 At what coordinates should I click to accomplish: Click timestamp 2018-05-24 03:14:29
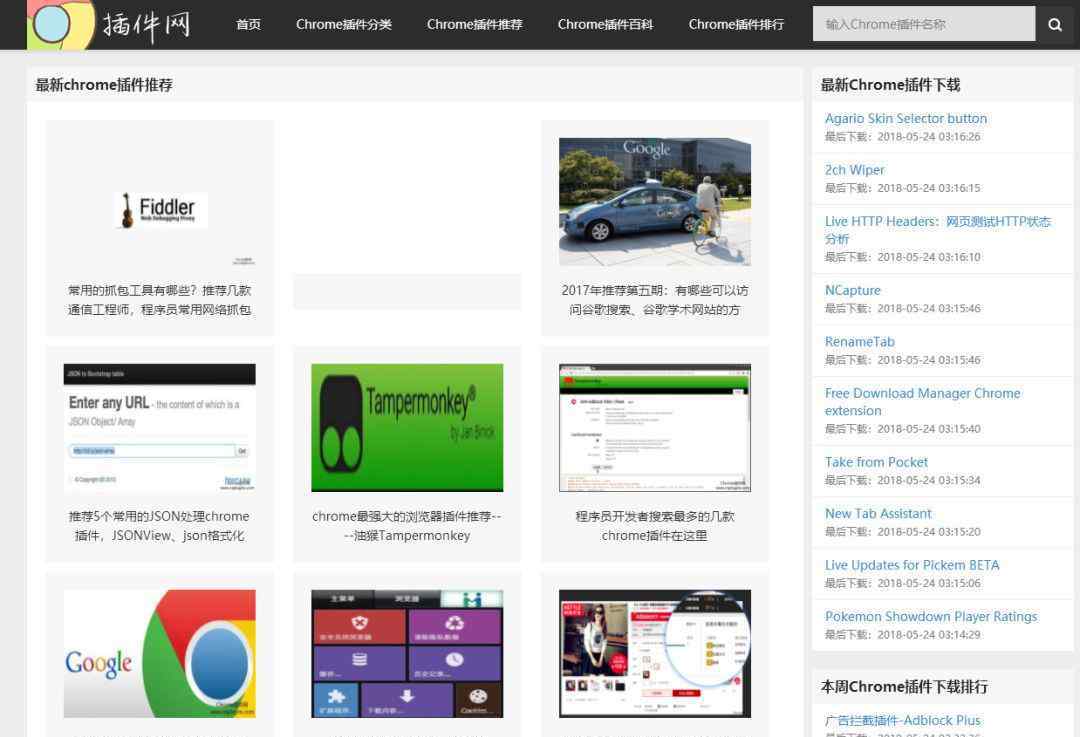[x=928, y=636]
